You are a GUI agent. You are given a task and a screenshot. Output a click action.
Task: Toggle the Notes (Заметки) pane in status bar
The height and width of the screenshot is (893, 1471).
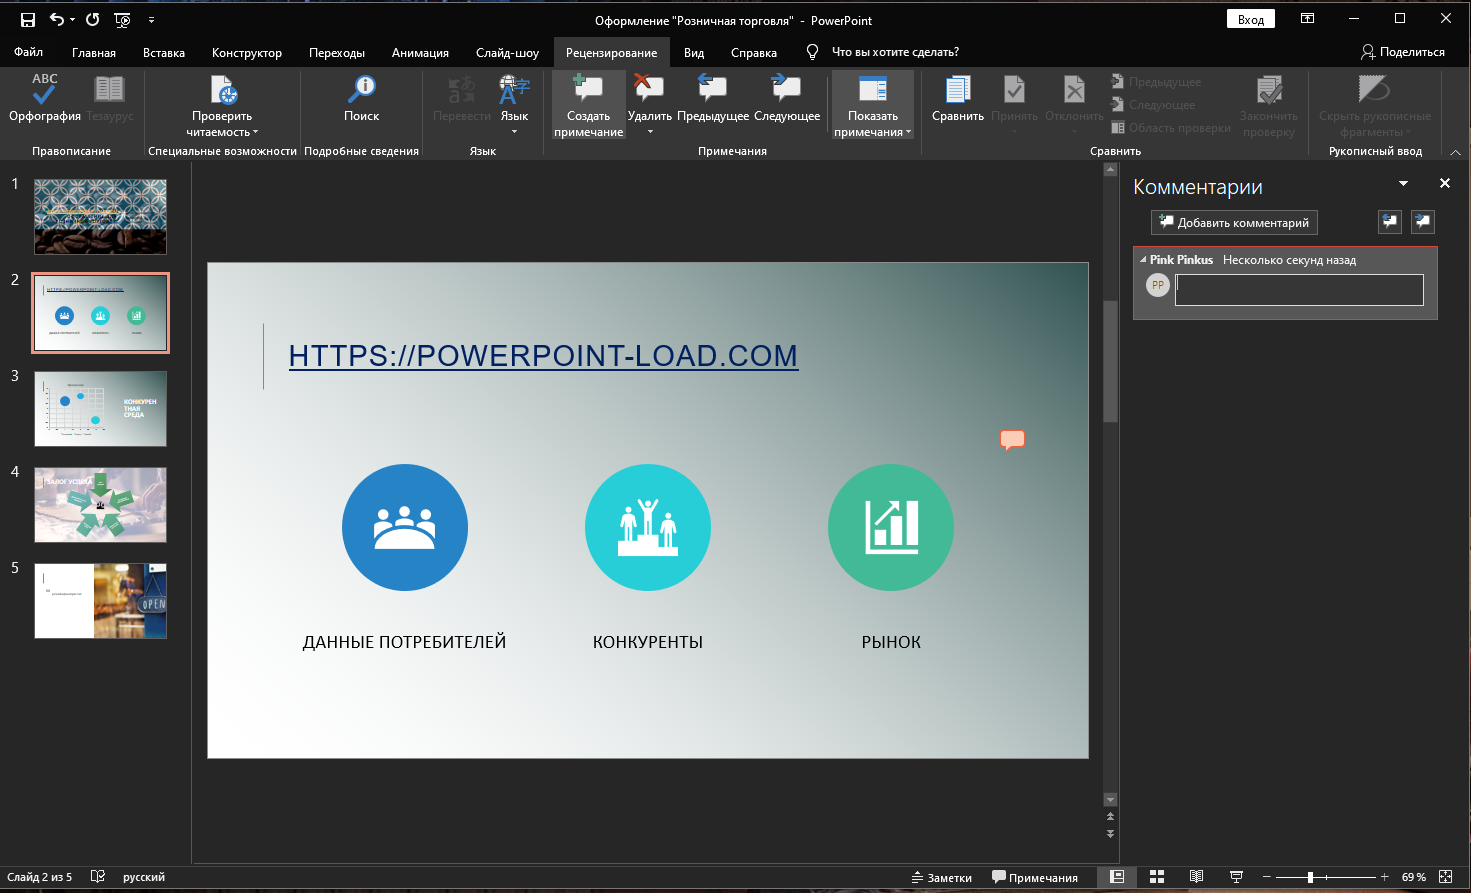tap(942, 877)
